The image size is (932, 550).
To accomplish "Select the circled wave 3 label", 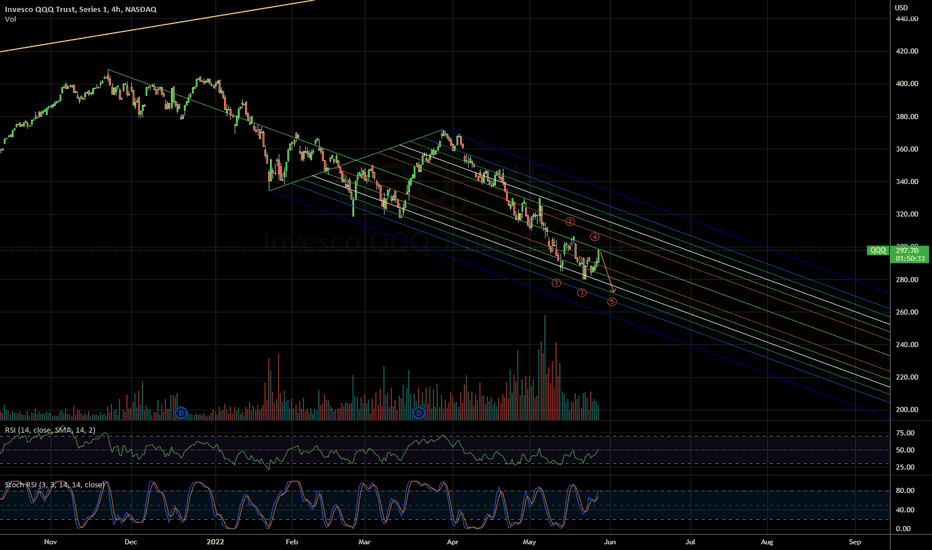I will coord(581,293).
